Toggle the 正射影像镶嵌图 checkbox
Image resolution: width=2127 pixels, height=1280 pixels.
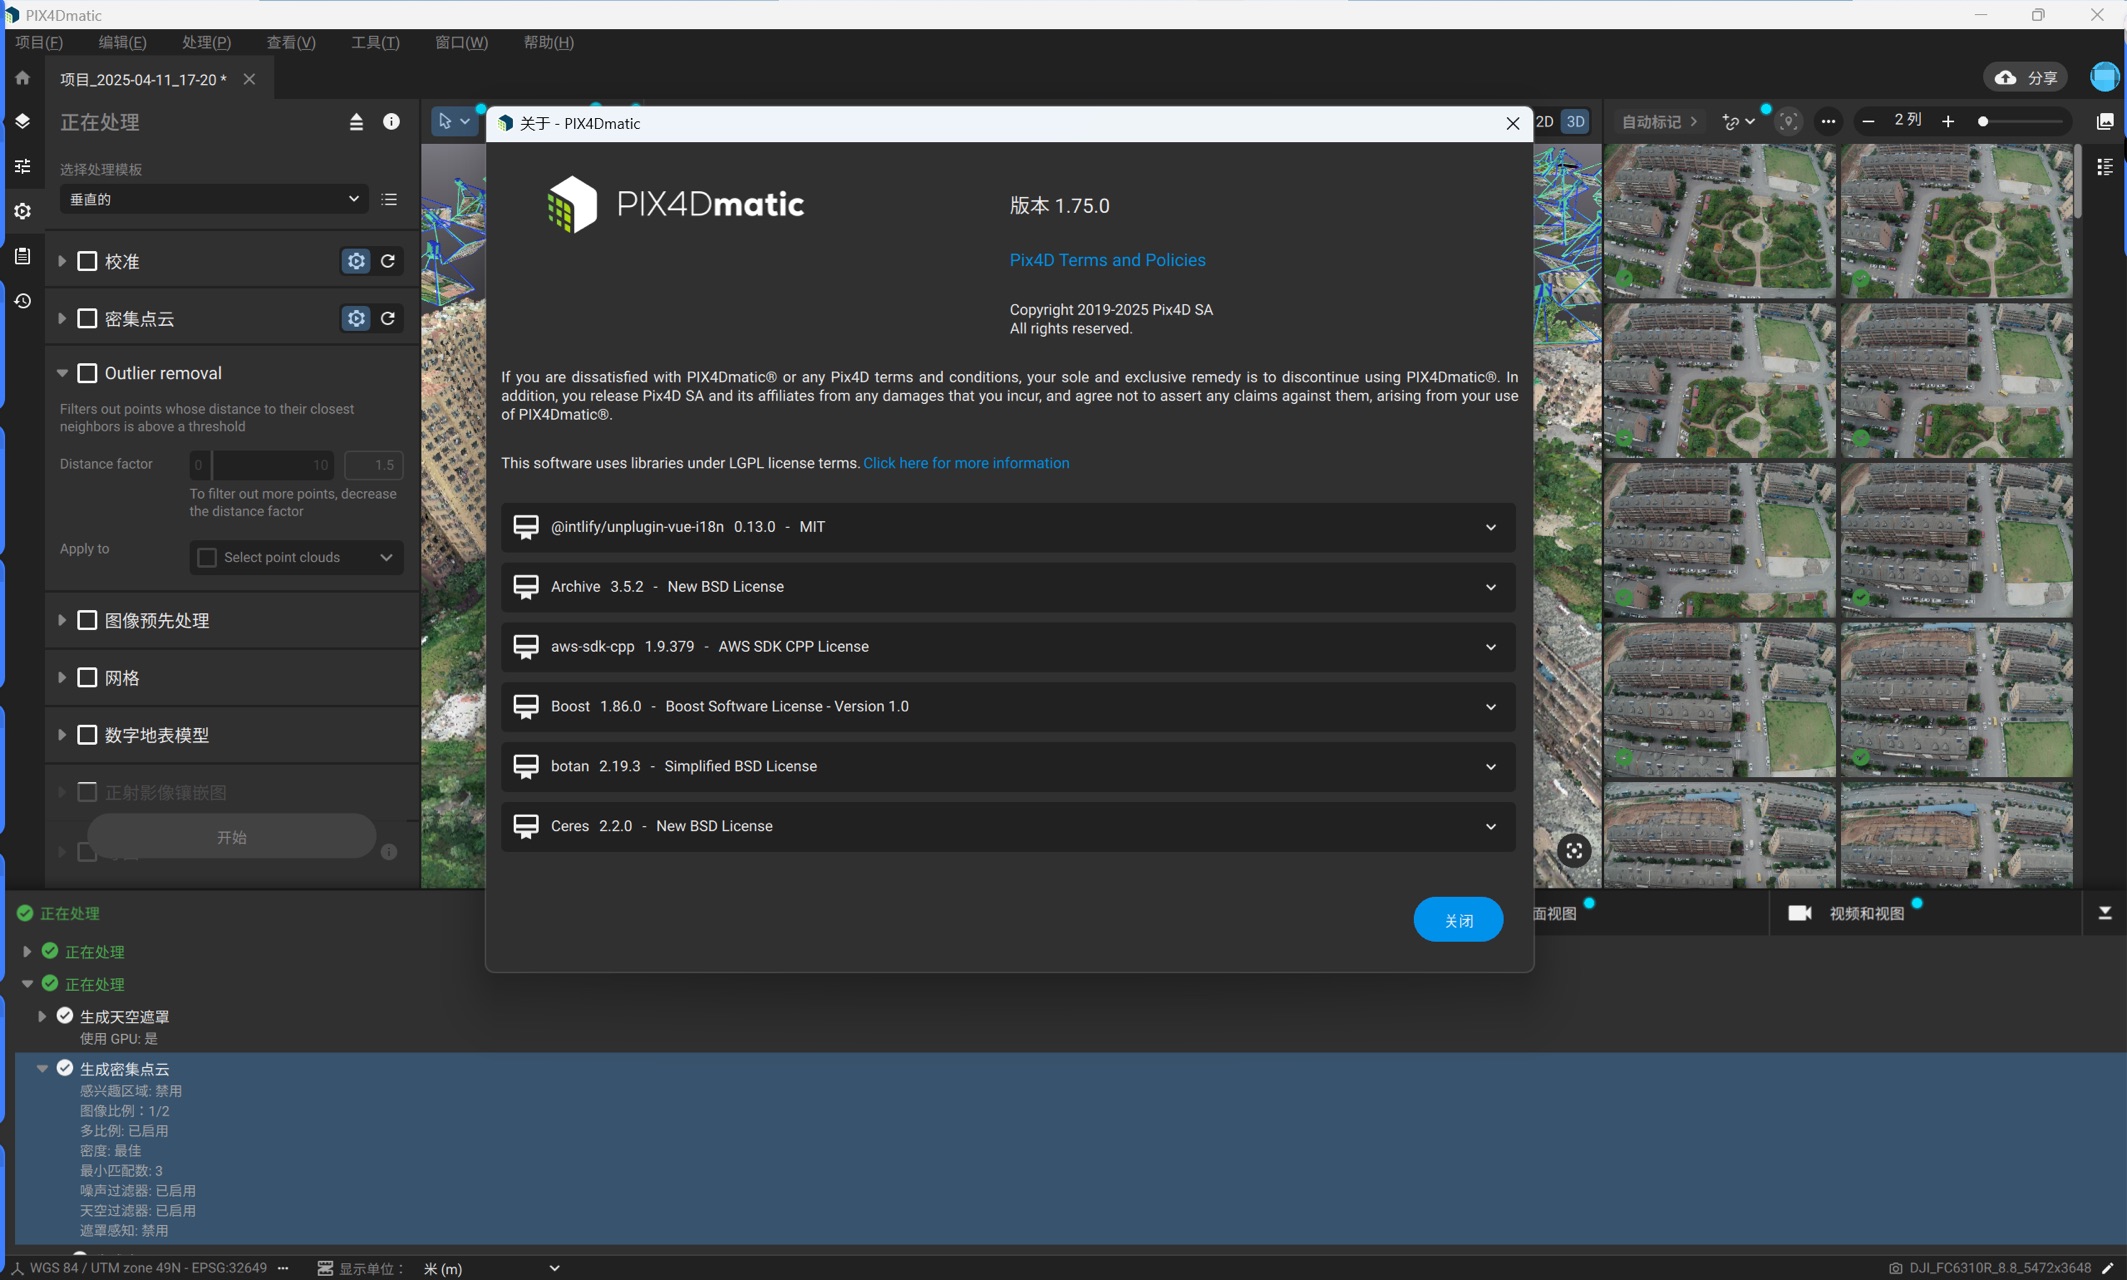[87, 792]
